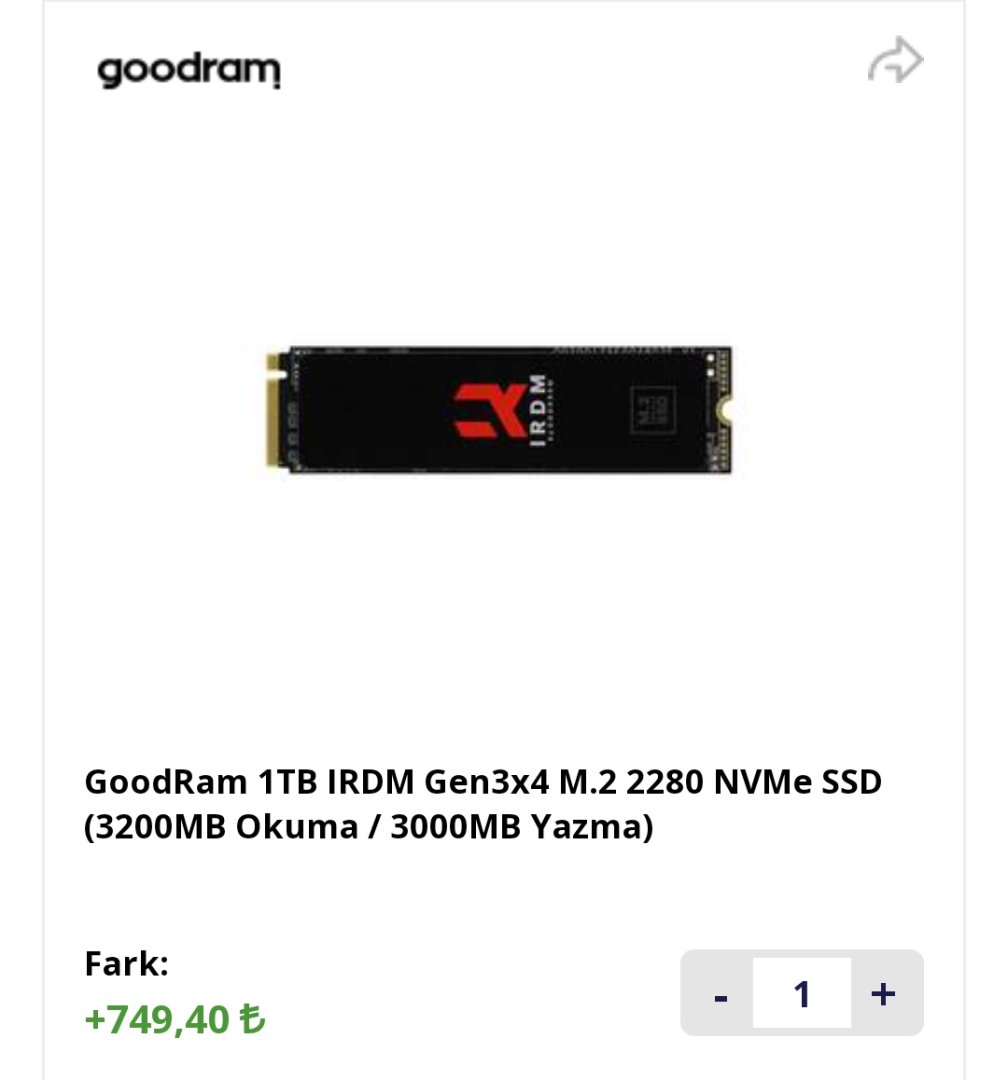Open the goodram brand logo
This screenshot has width=1008, height=1080.
(x=189, y=70)
